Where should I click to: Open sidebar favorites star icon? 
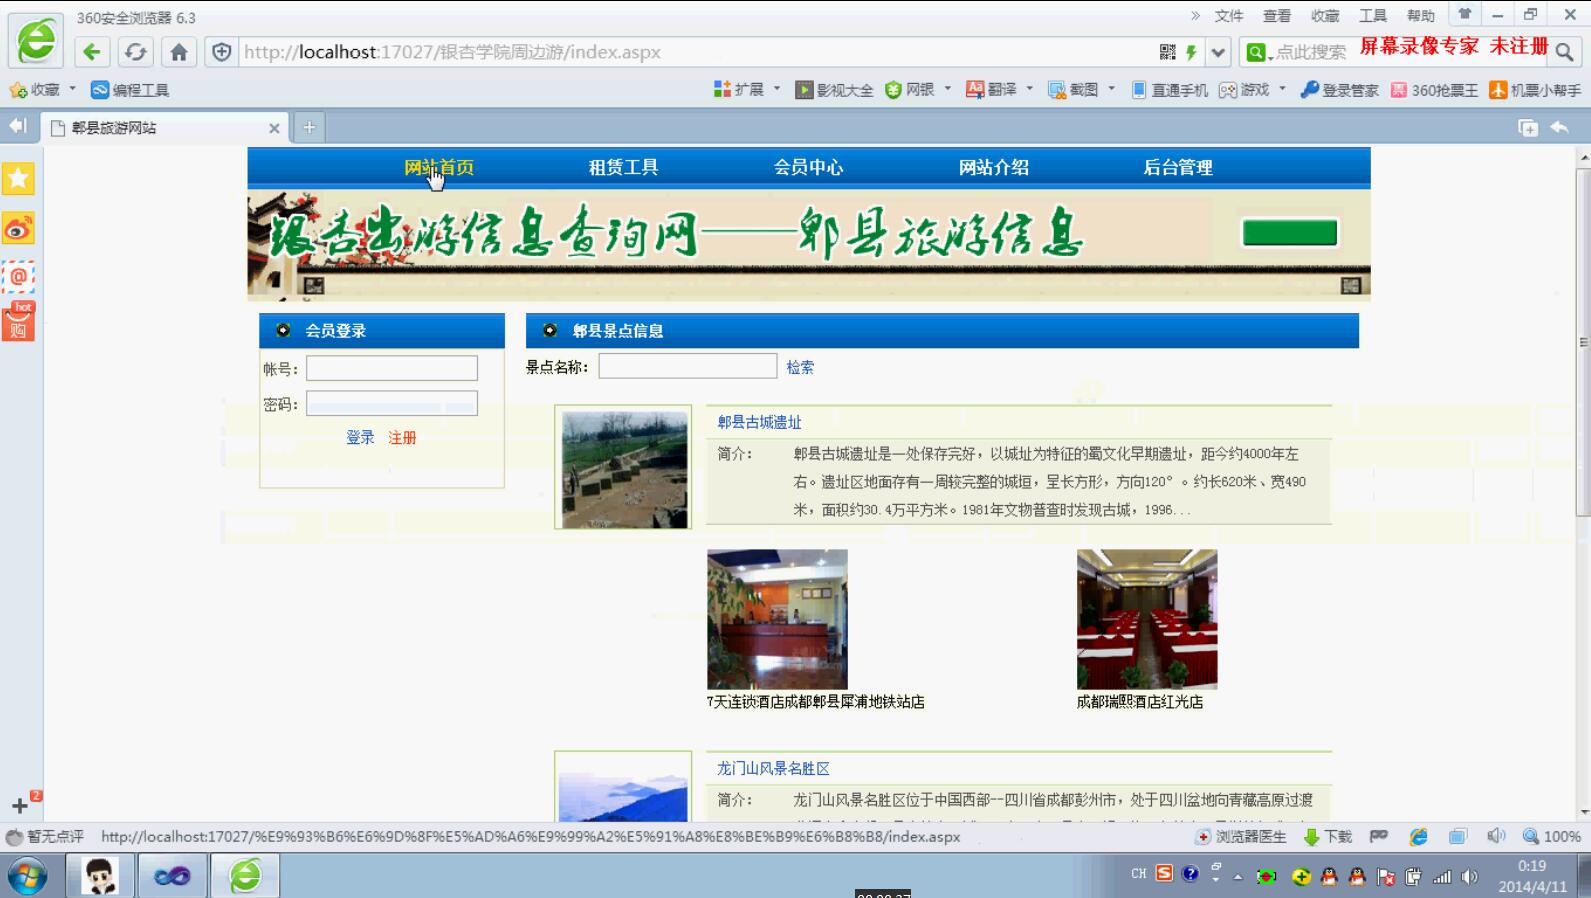18,179
